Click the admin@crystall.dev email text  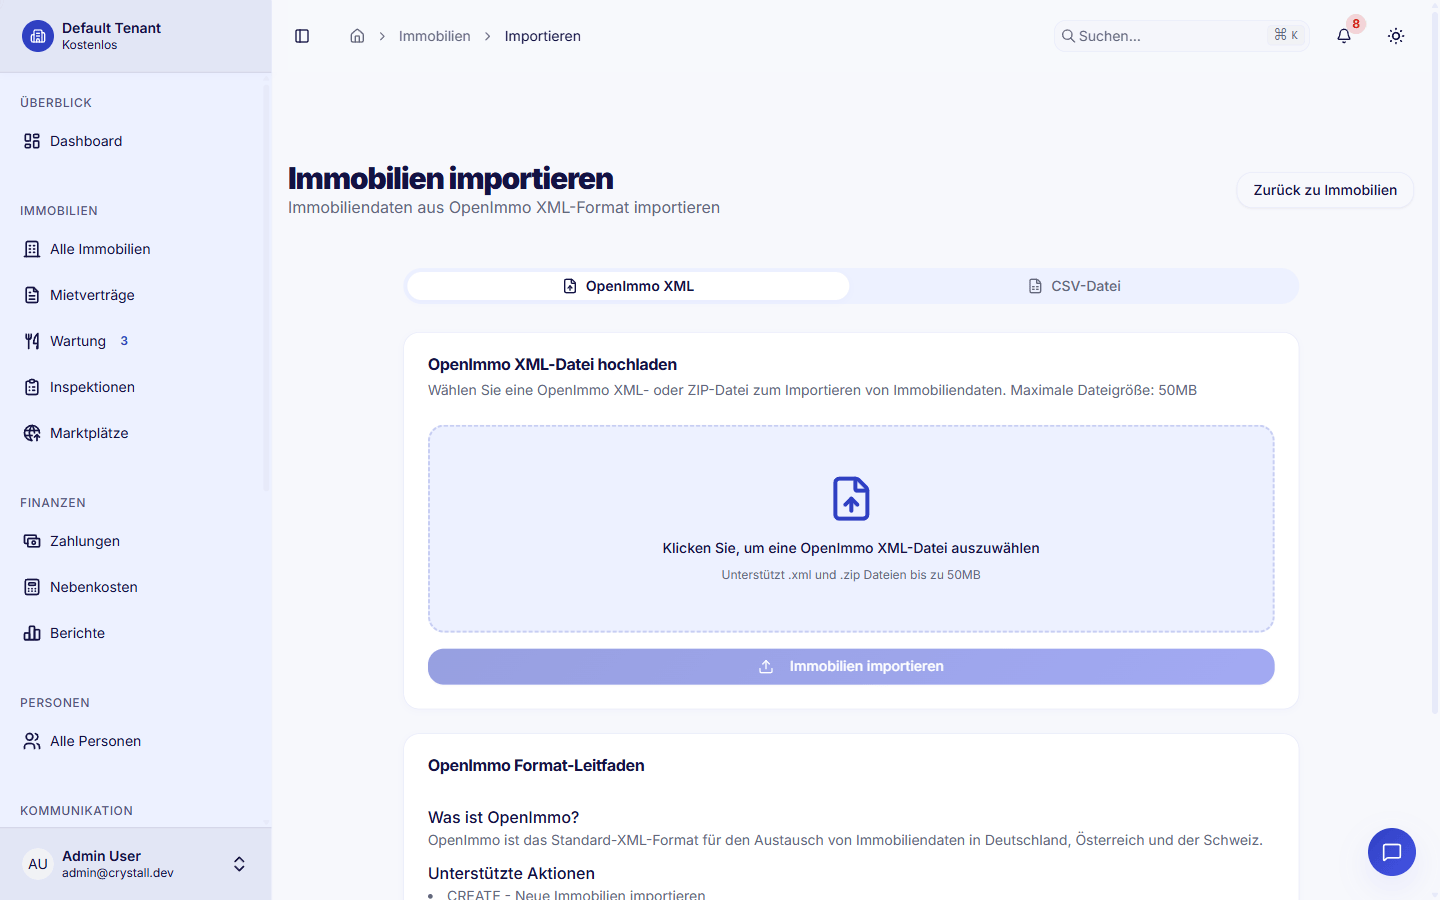tap(118, 873)
